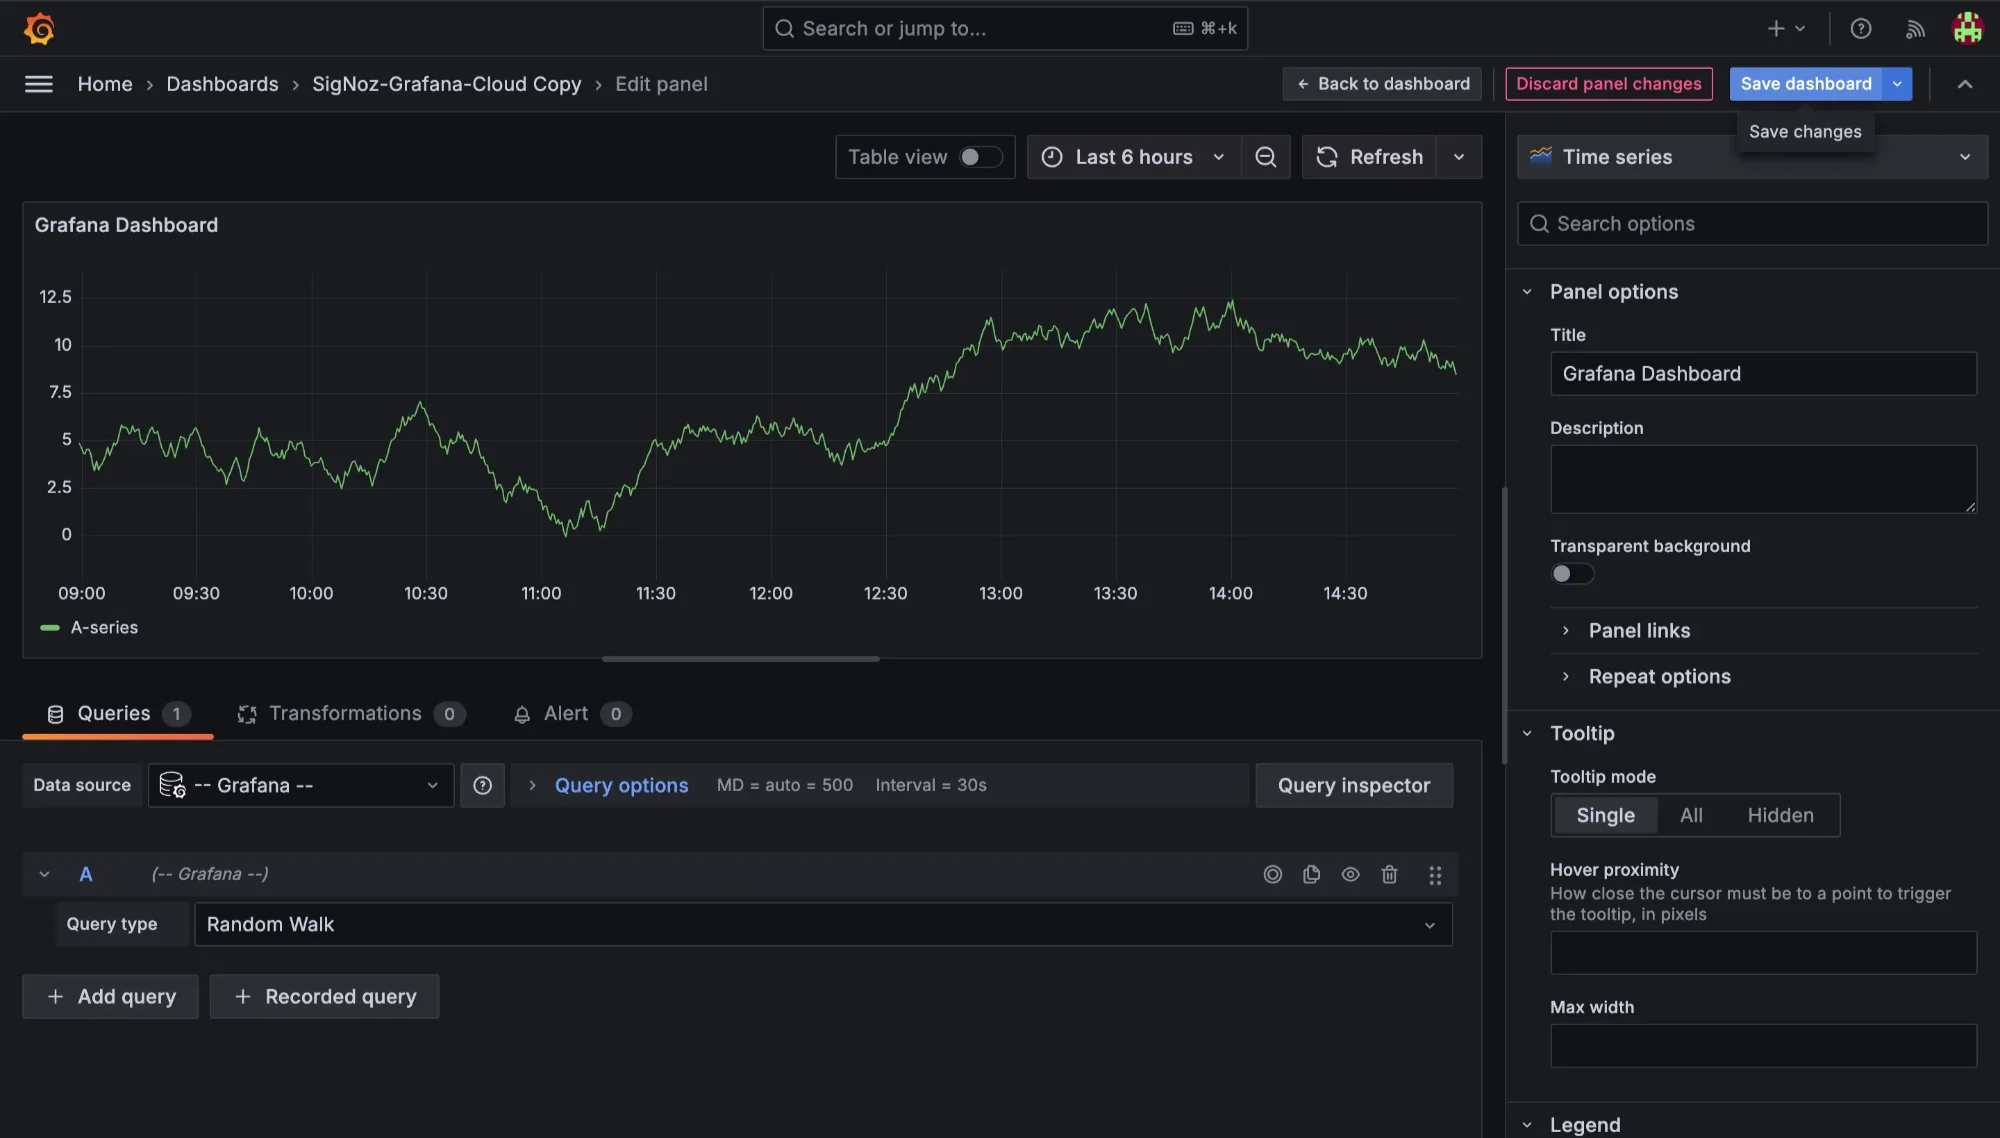Click the Grafana logo
2000x1138 pixels.
[x=39, y=28]
